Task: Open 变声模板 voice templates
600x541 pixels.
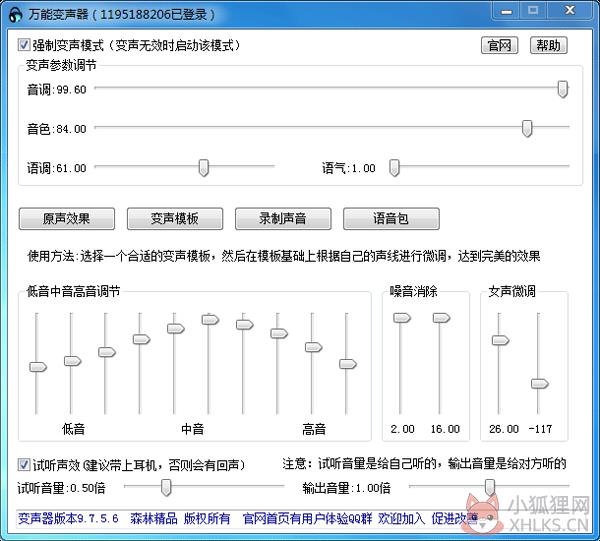Action: pyautogui.click(x=175, y=218)
